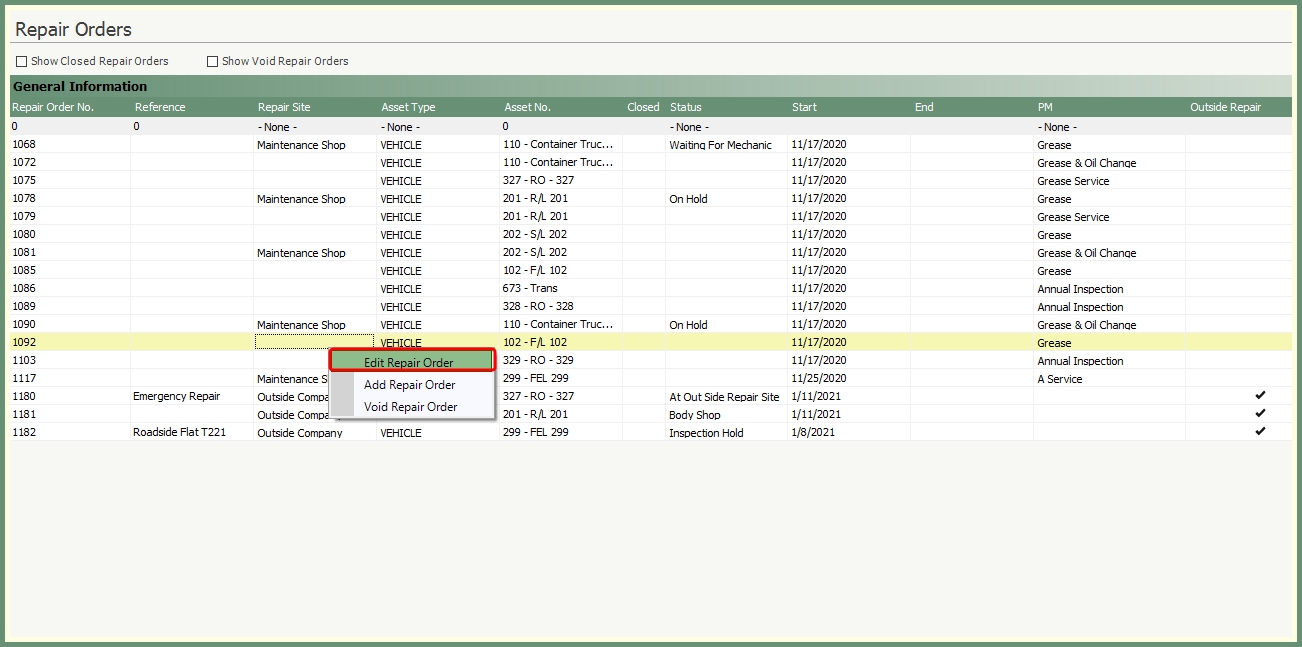Click the Outside Repair column header
Image resolution: width=1302 pixels, height=647 pixels.
click(x=1225, y=107)
